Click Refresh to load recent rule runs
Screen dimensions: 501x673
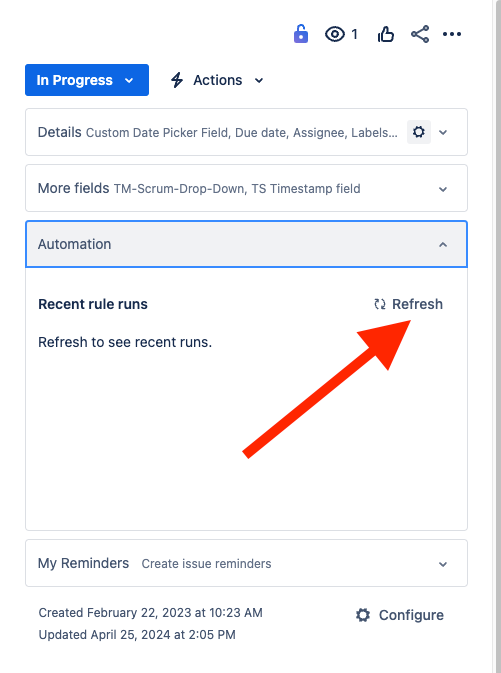(408, 304)
